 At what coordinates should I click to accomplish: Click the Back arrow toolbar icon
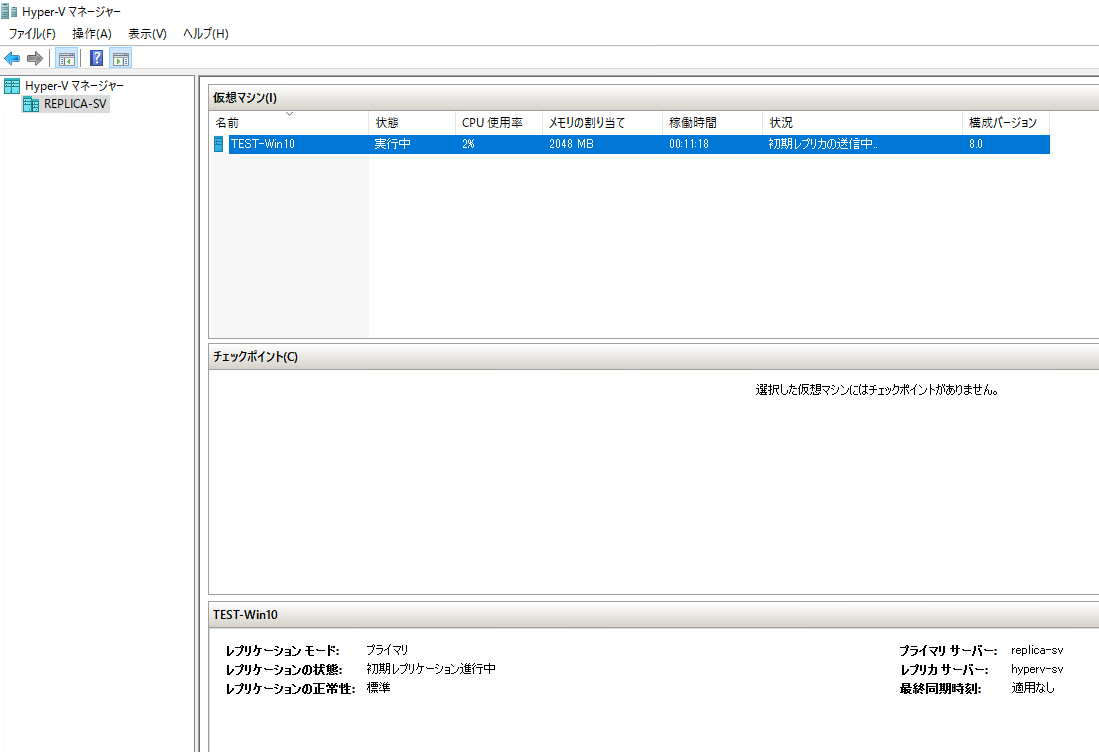(12, 58)
